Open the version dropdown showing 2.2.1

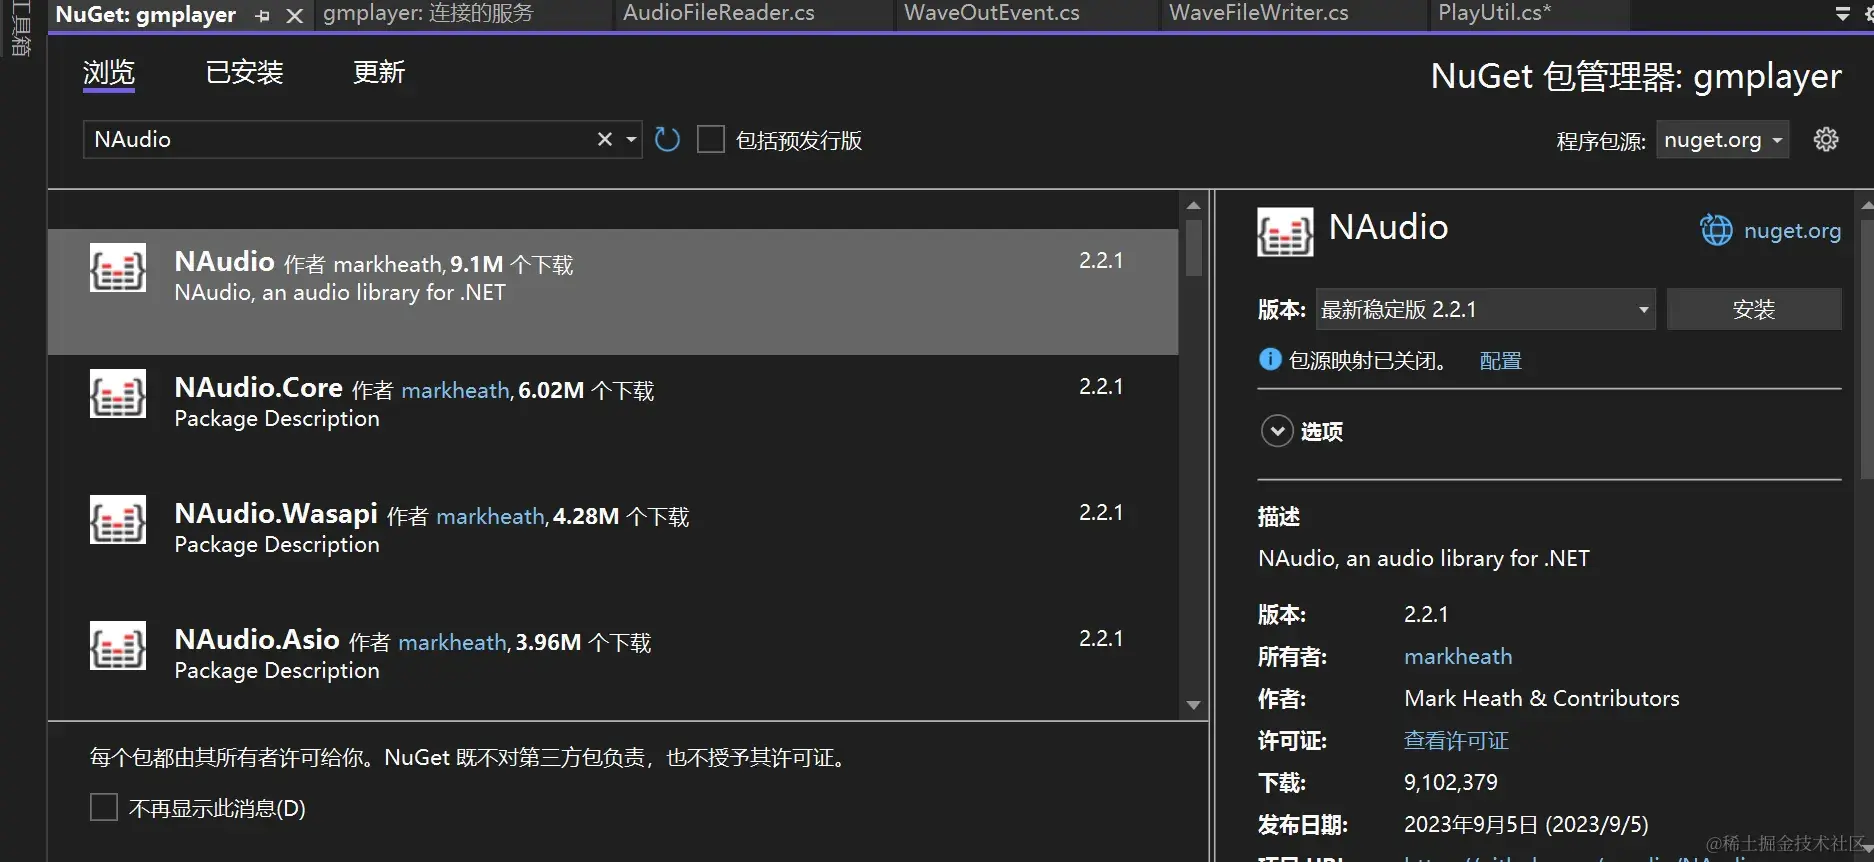[1485, 309]
